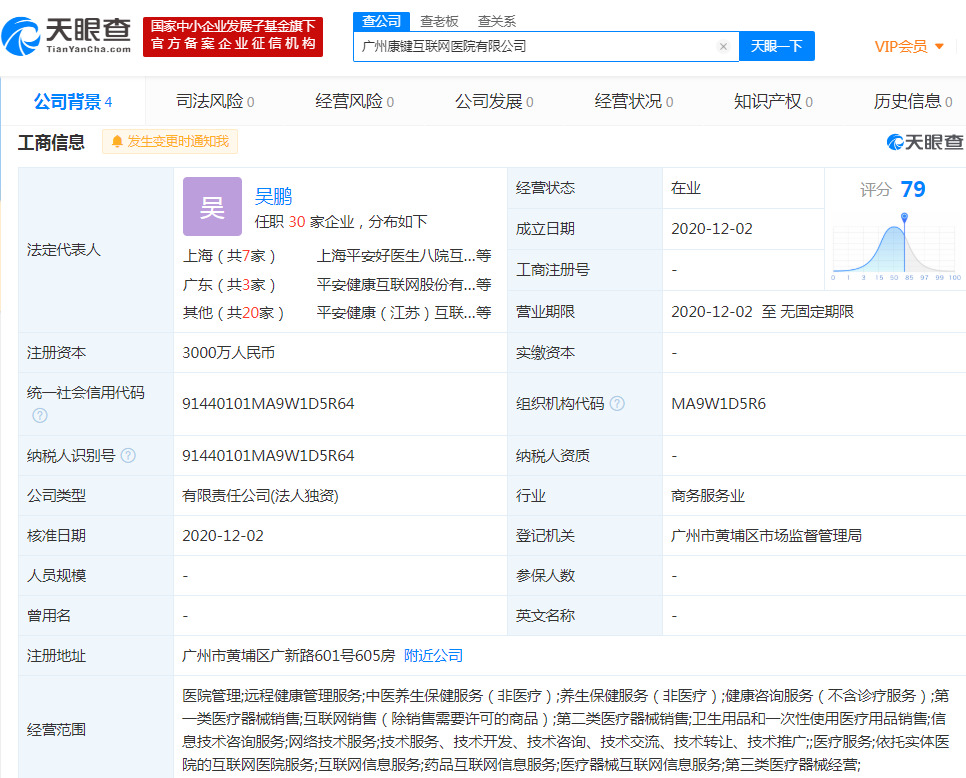Clear the search box with the X icon

[x=723, y=46]
